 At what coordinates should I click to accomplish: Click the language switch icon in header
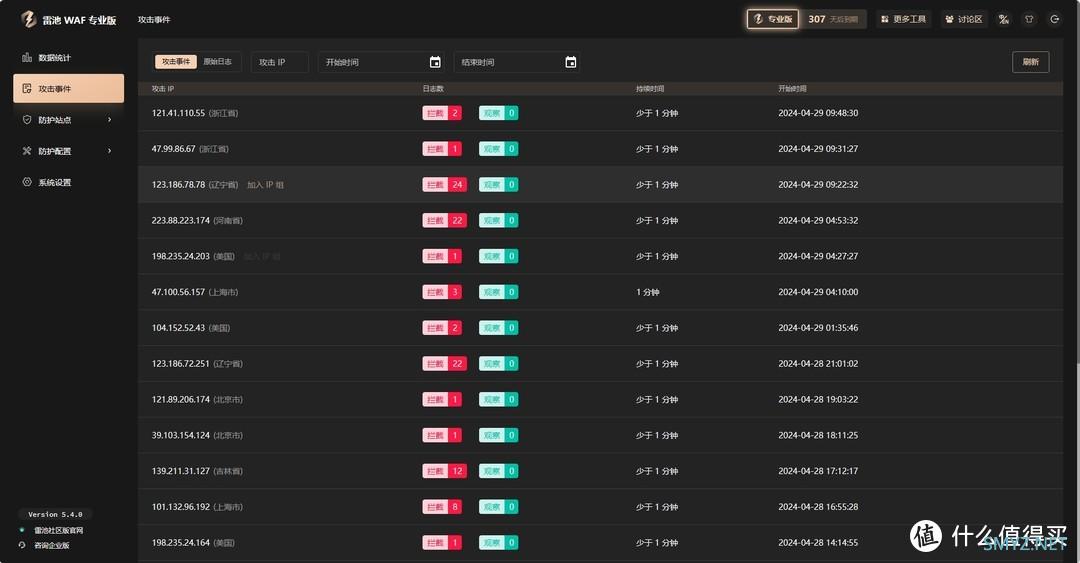1003,19
